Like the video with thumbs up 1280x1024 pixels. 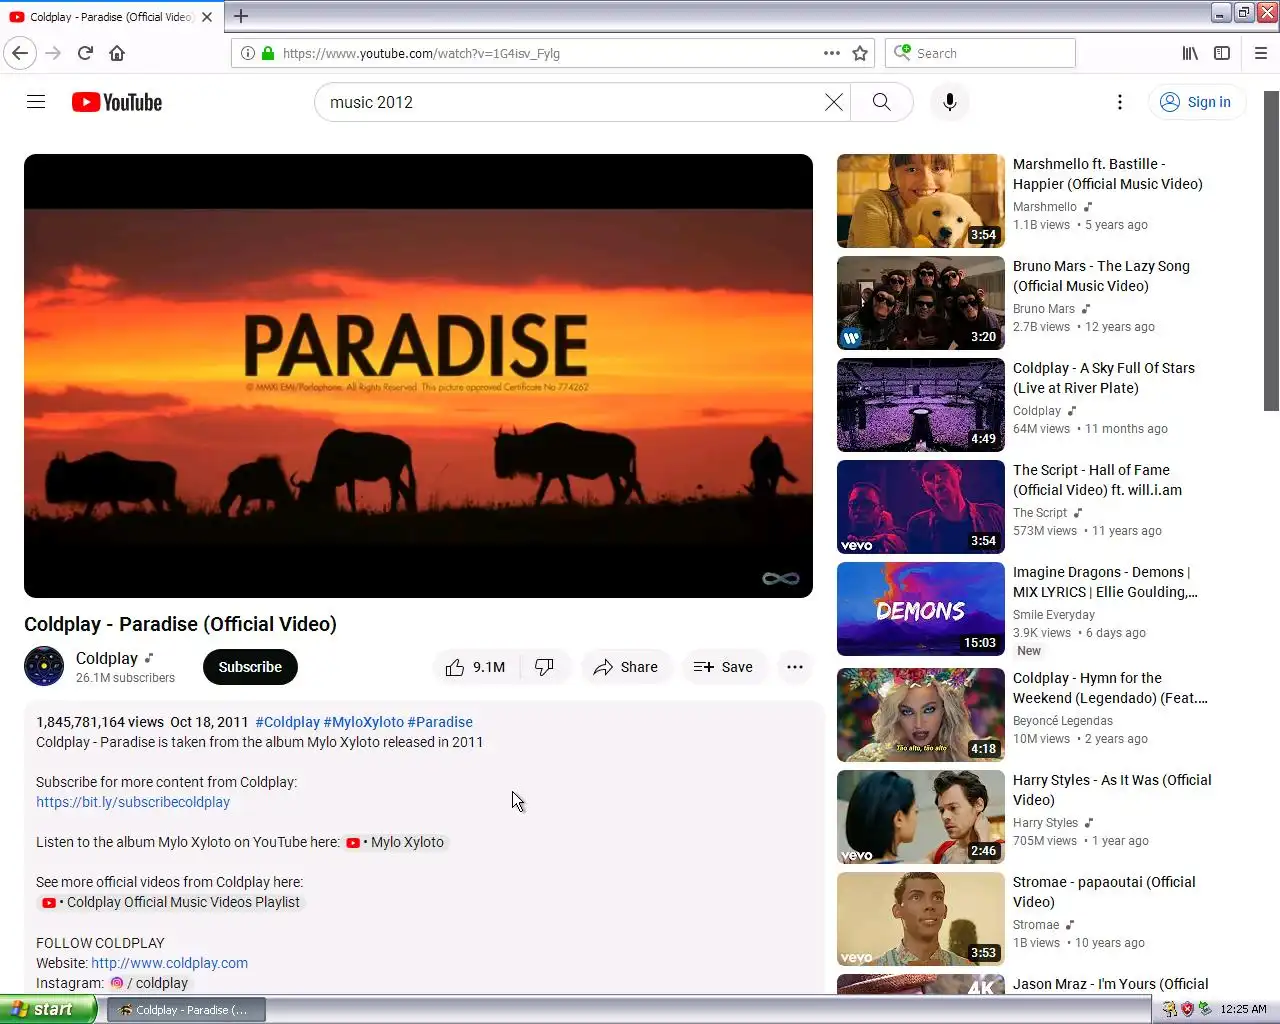click(x=476, y=667)
